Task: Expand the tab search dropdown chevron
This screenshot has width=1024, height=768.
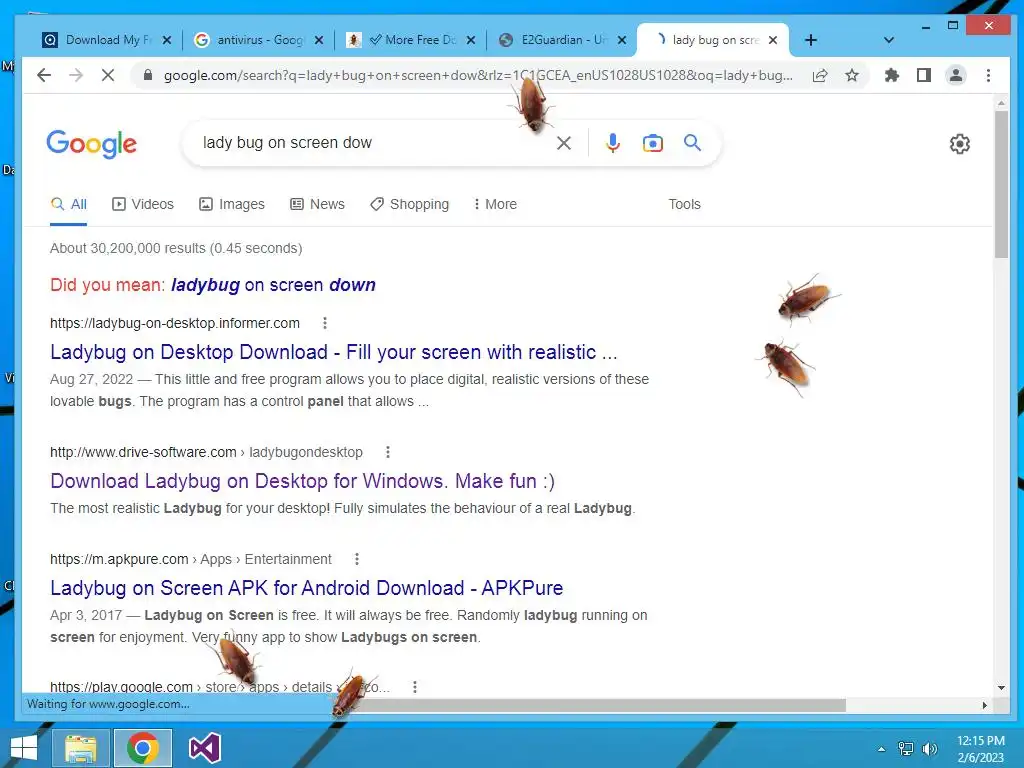Action: pyautogui.click(x=888, y=40)
